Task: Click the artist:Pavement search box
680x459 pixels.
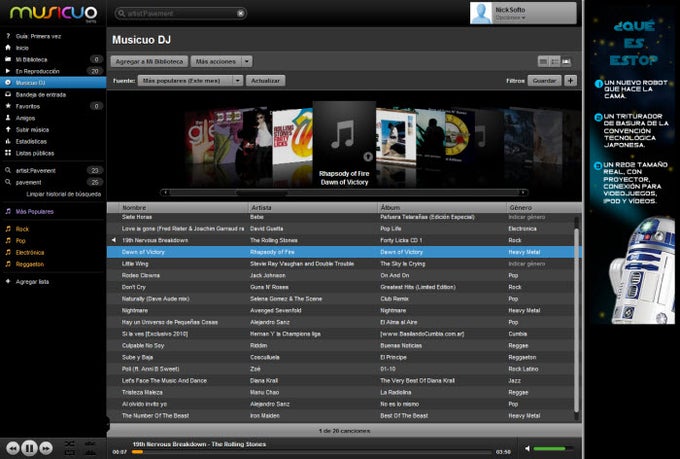Action: (x=181, y=13)
